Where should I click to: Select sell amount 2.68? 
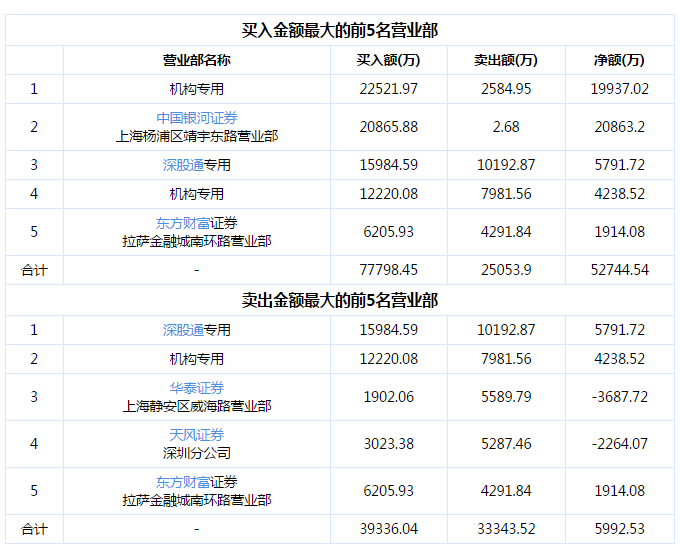506,127
